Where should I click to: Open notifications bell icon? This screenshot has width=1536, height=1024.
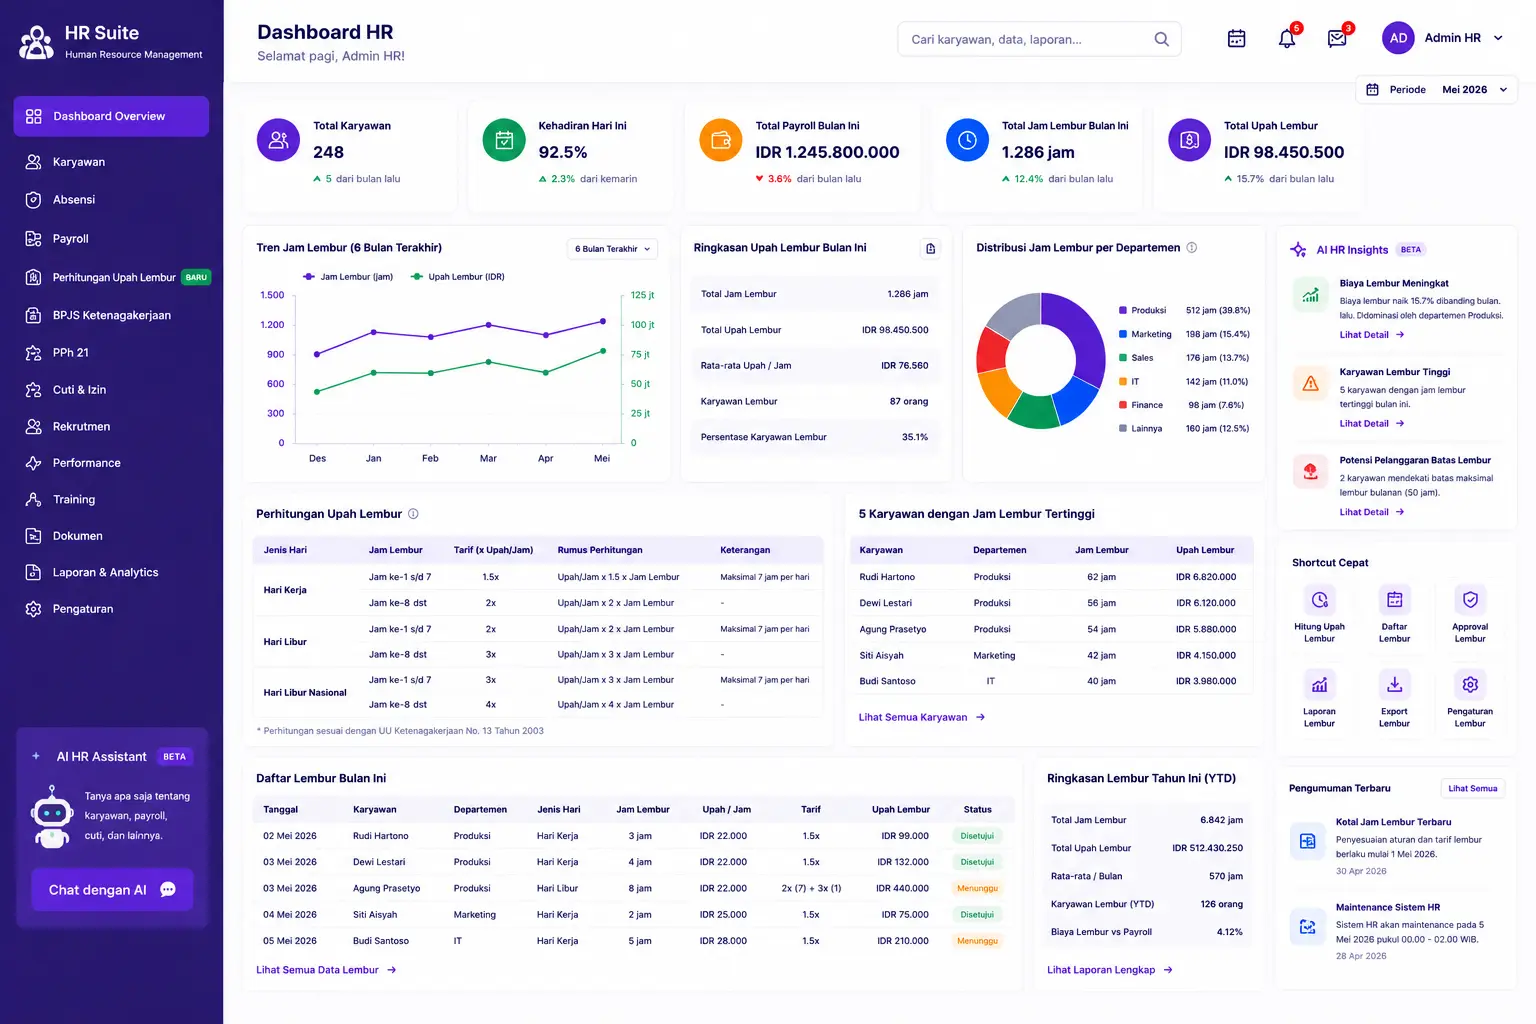1287,39
